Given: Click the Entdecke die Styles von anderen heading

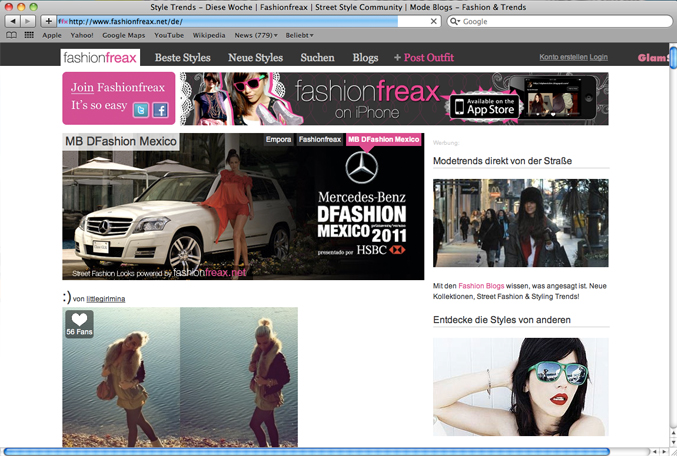Looking at the screenshot, I should pyautogui.click(x=502, y=320).
